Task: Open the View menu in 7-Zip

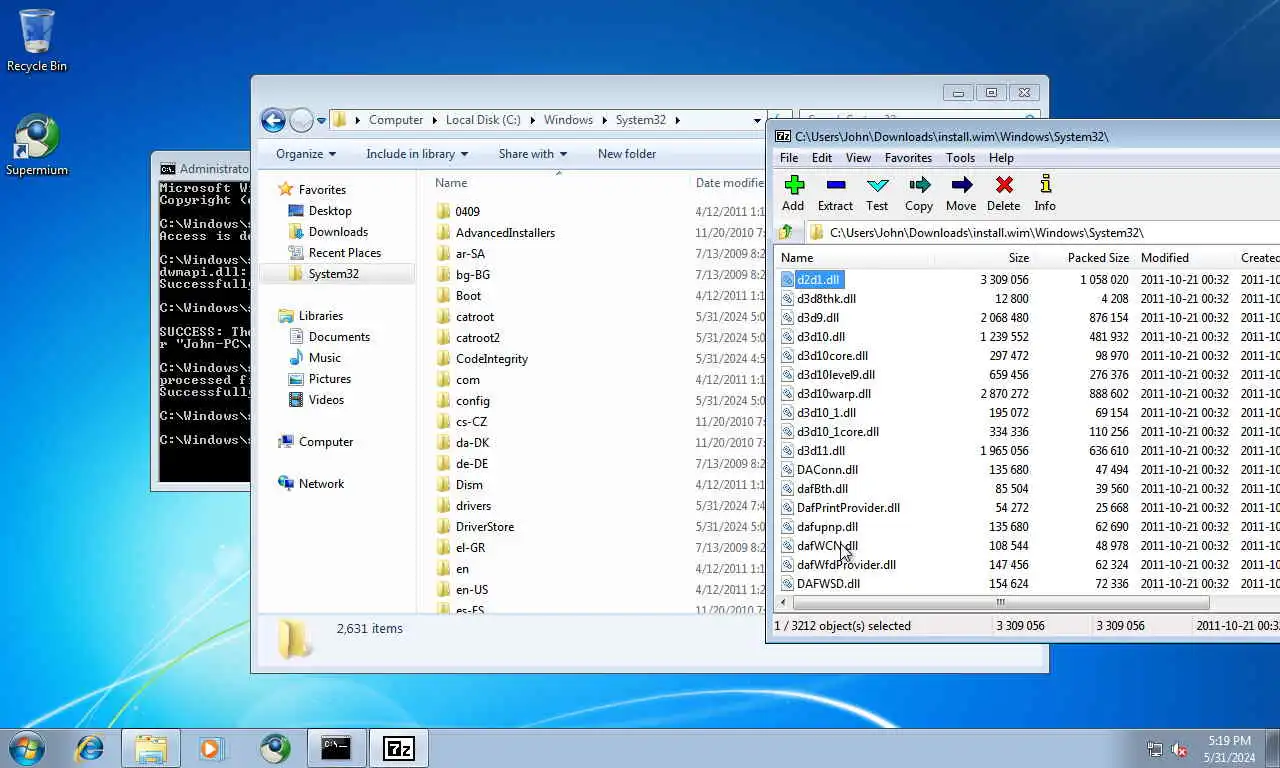Action: (x=858, y=158)
